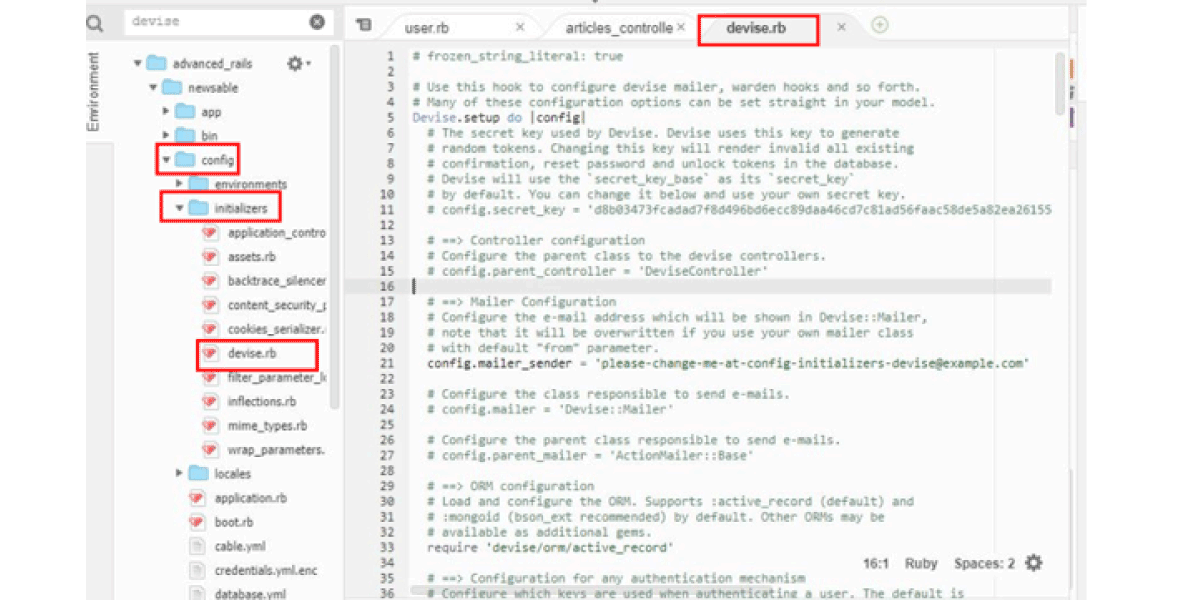This screenshot has width=1200, height=600.
Task: Select the newsable folder icon
Action: 171,88
